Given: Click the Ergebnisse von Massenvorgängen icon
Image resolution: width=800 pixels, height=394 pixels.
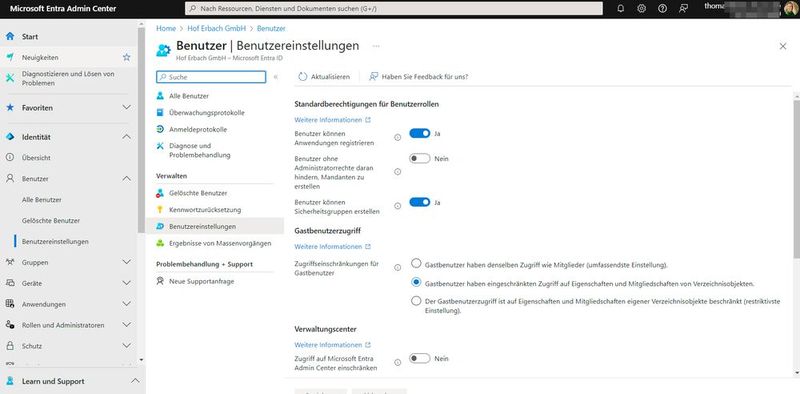Looking at the screenshot, I should tap(160, 243).
